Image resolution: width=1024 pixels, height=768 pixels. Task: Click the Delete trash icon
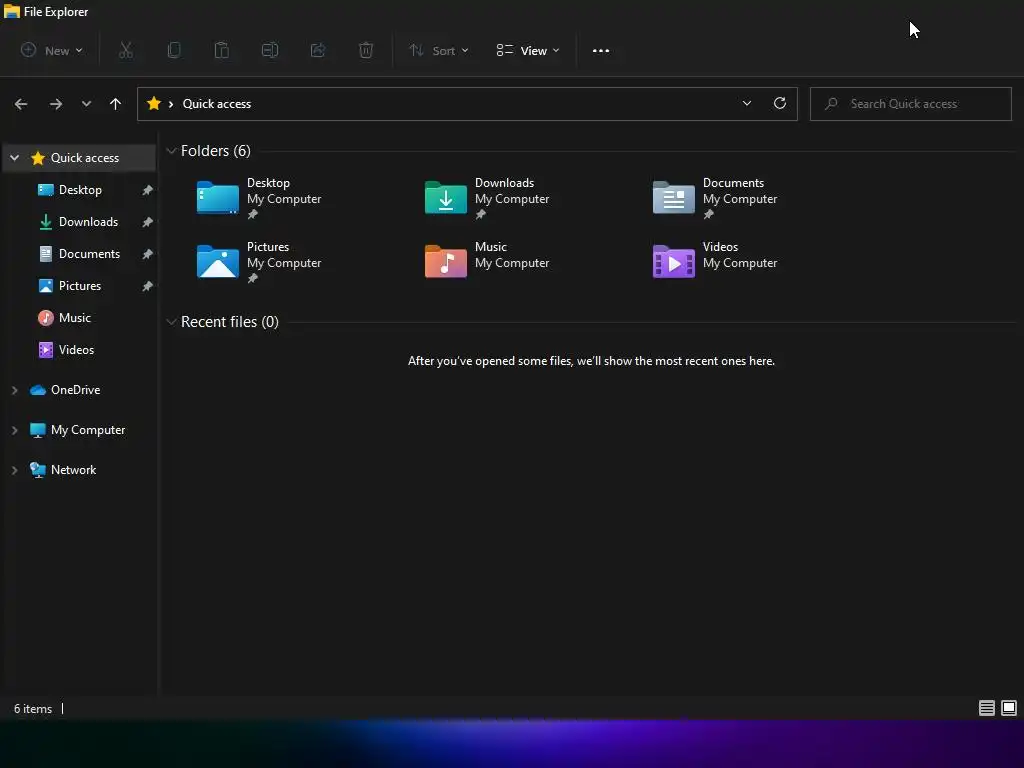tap(366, 50)
